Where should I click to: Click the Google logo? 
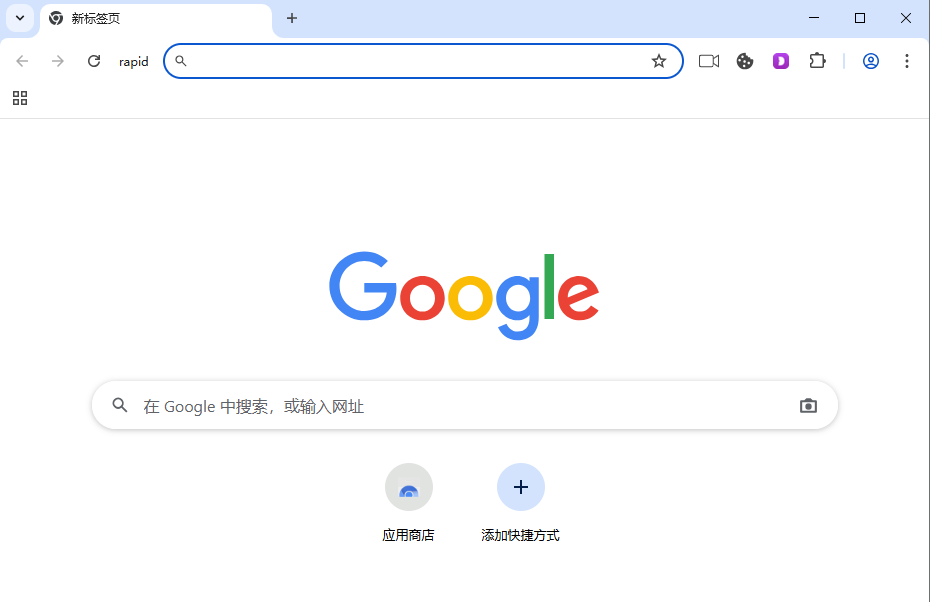click(x=464, y=295)
